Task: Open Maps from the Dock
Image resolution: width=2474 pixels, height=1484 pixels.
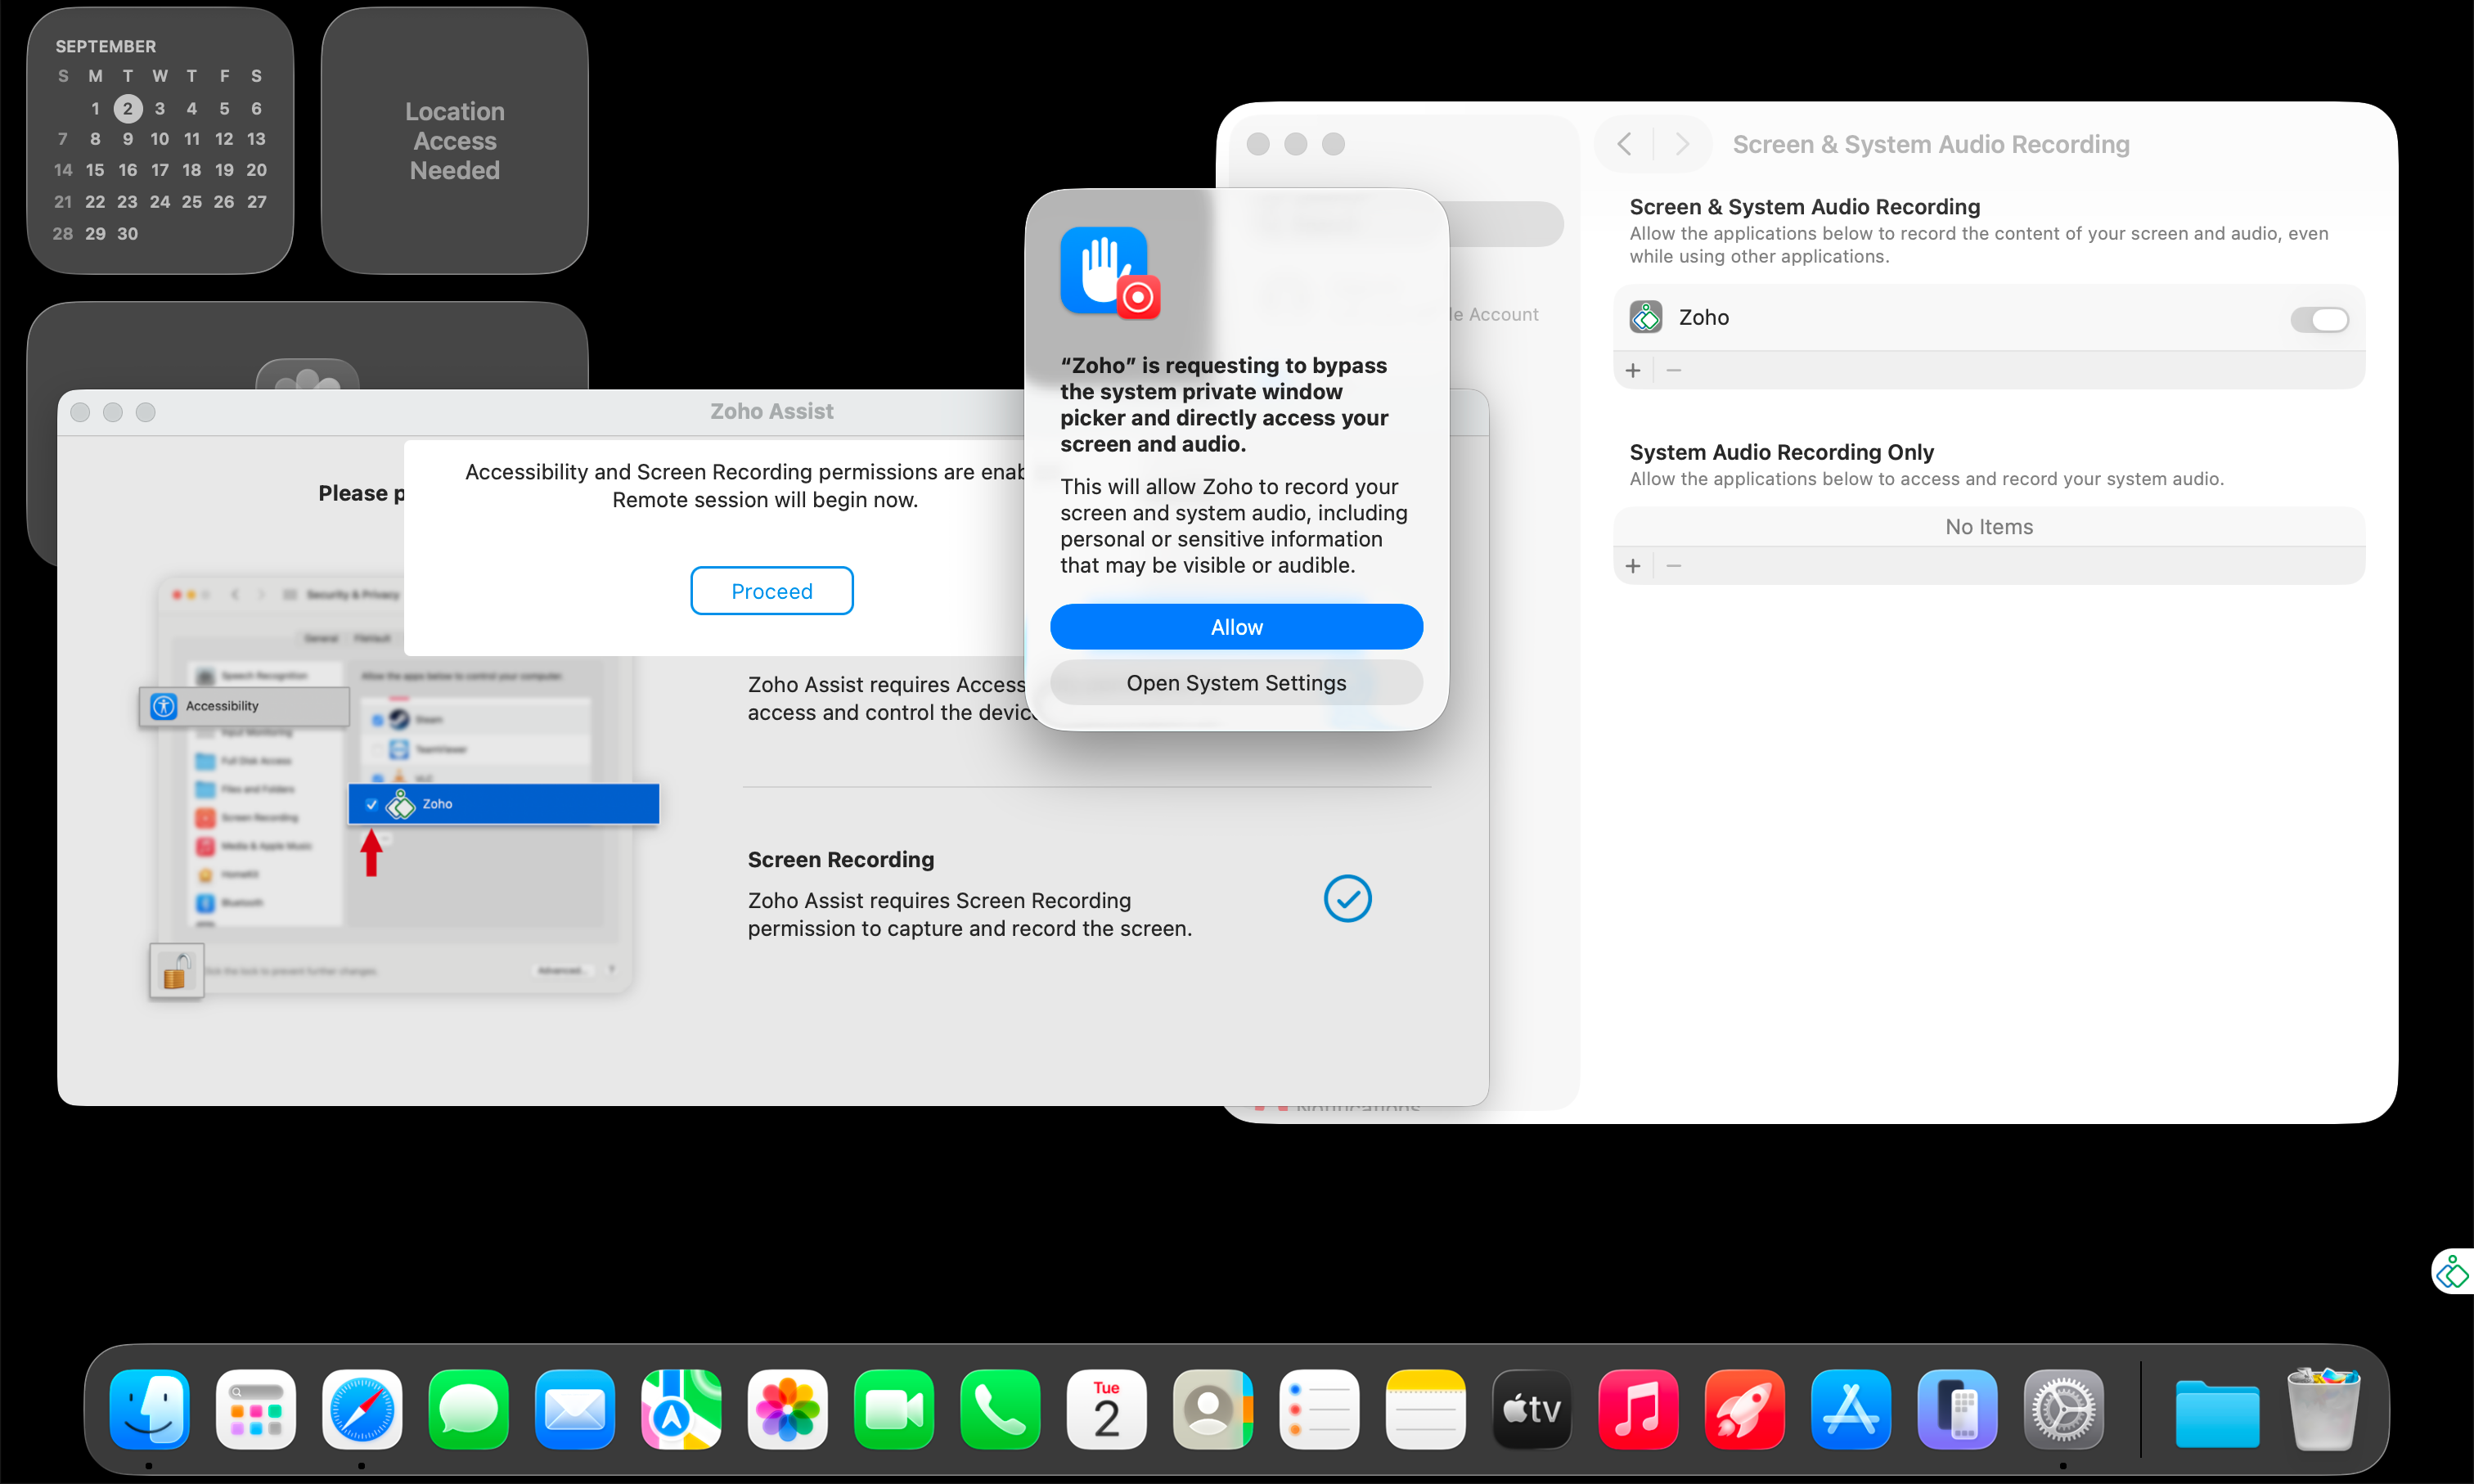Action: point(680,1409)
